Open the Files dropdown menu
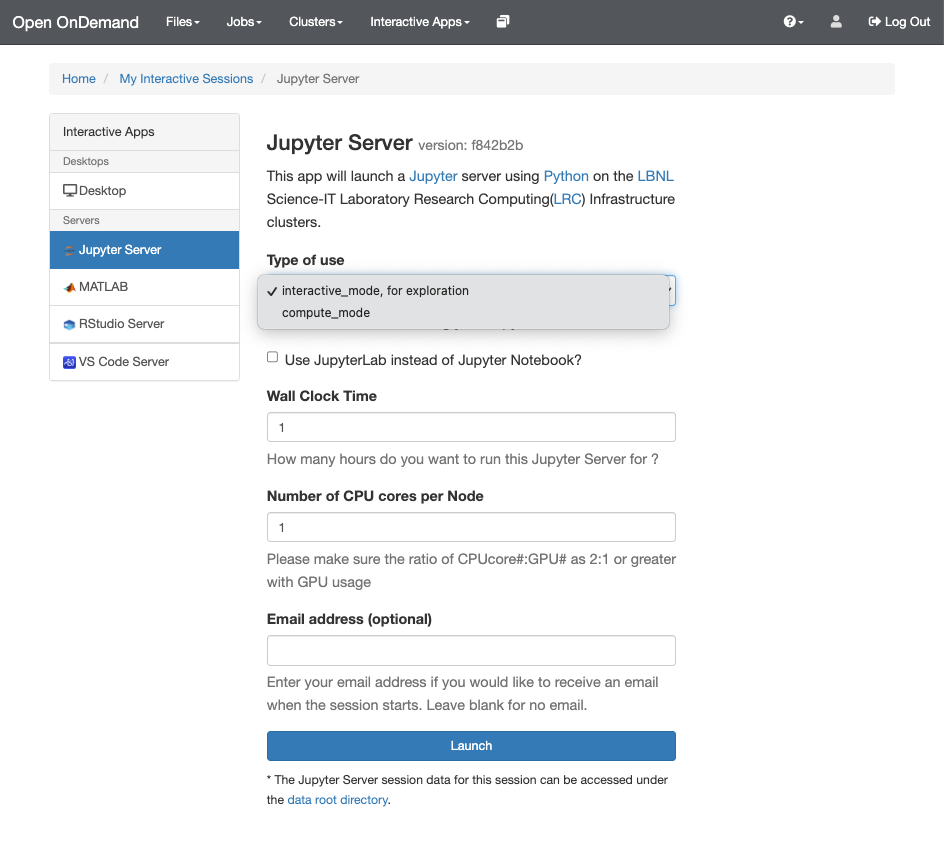The width and height of the screenshot is (944, 843). coord(182,21)
